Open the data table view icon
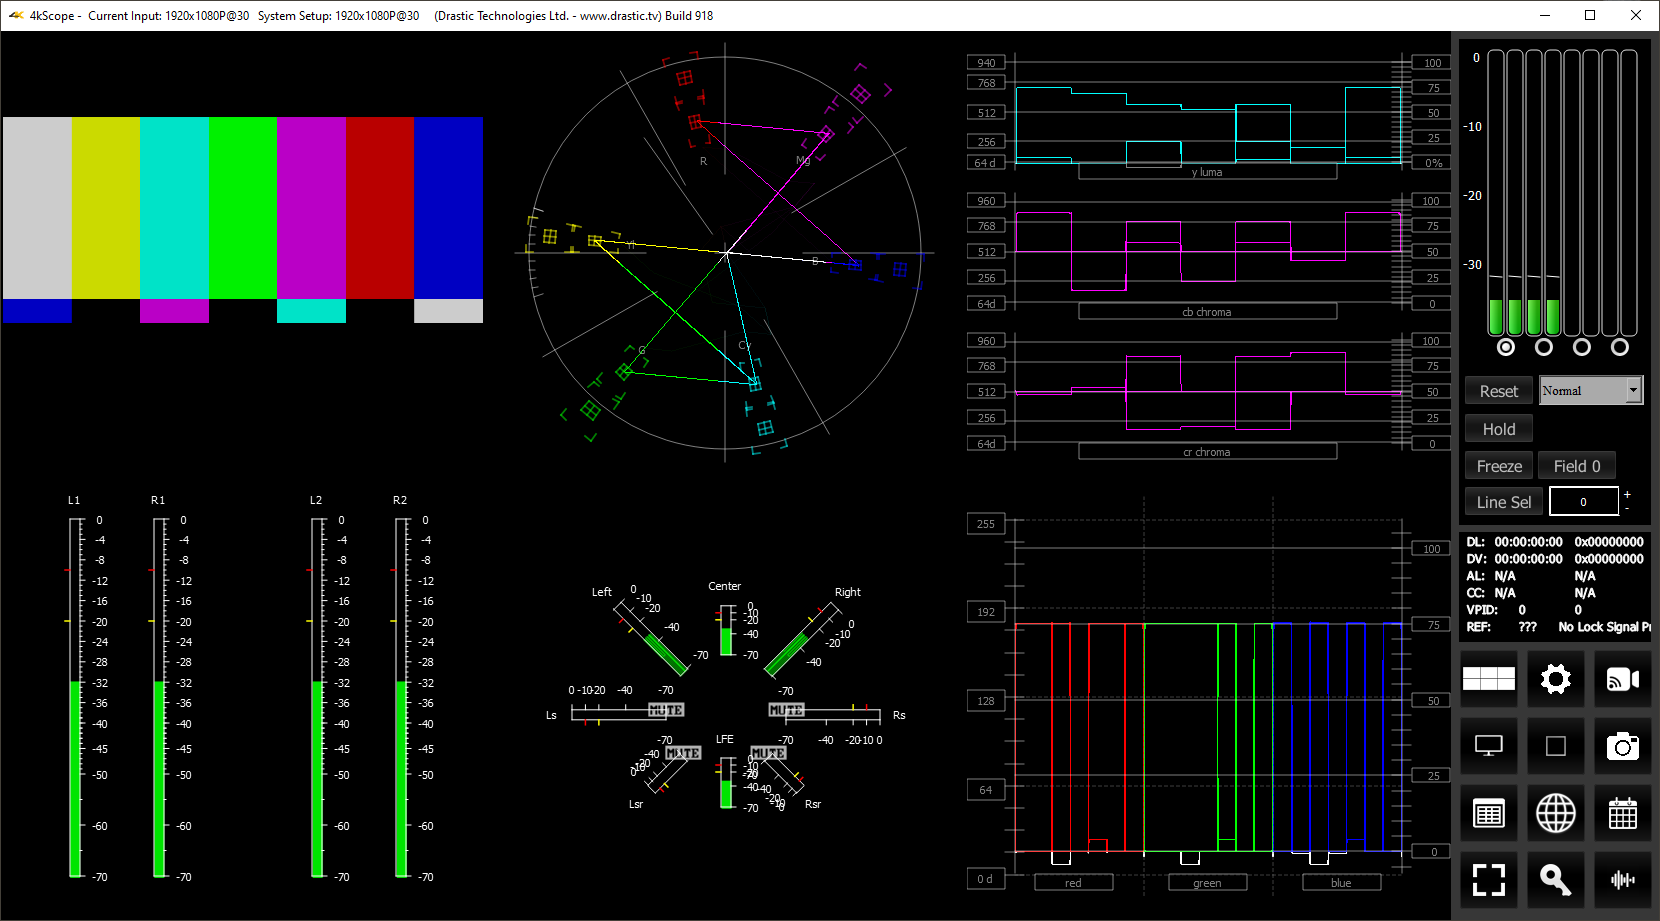This screenshot has width=1660, height=921. (1489, 813)
